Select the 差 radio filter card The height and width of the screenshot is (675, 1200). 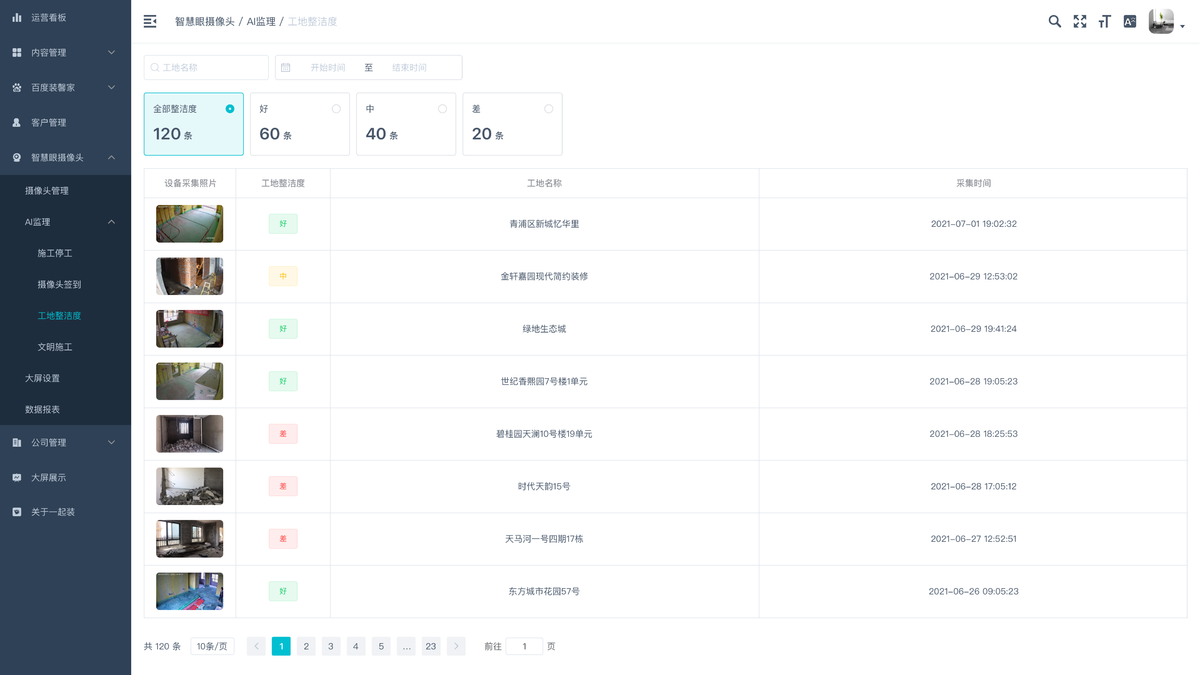click(x=512, y=124)
